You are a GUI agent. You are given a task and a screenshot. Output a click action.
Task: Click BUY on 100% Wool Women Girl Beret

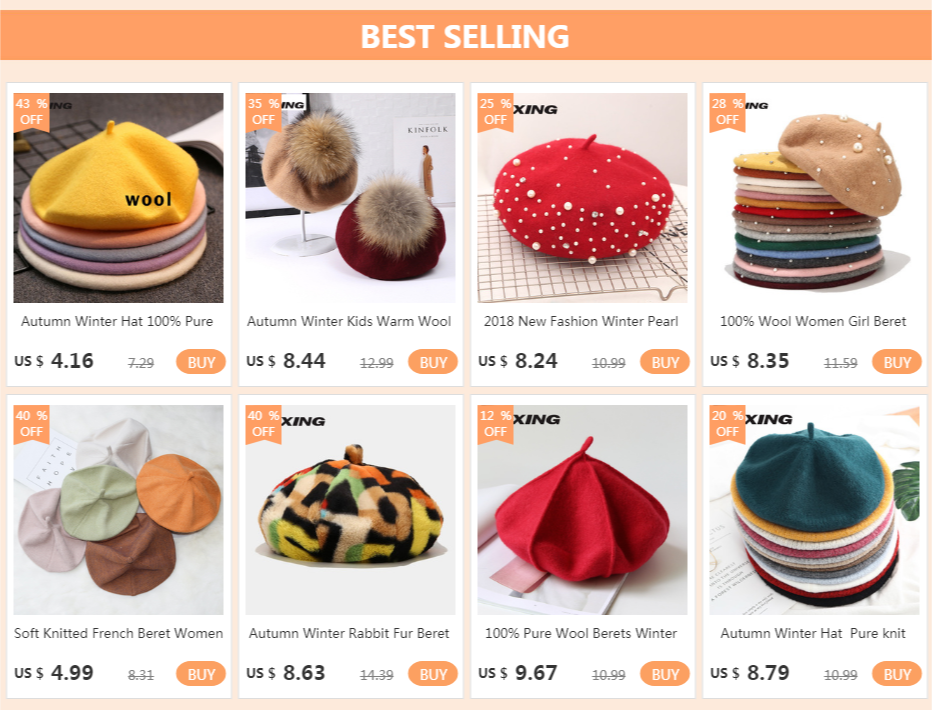pyautogui.click(x=896, y=362)
